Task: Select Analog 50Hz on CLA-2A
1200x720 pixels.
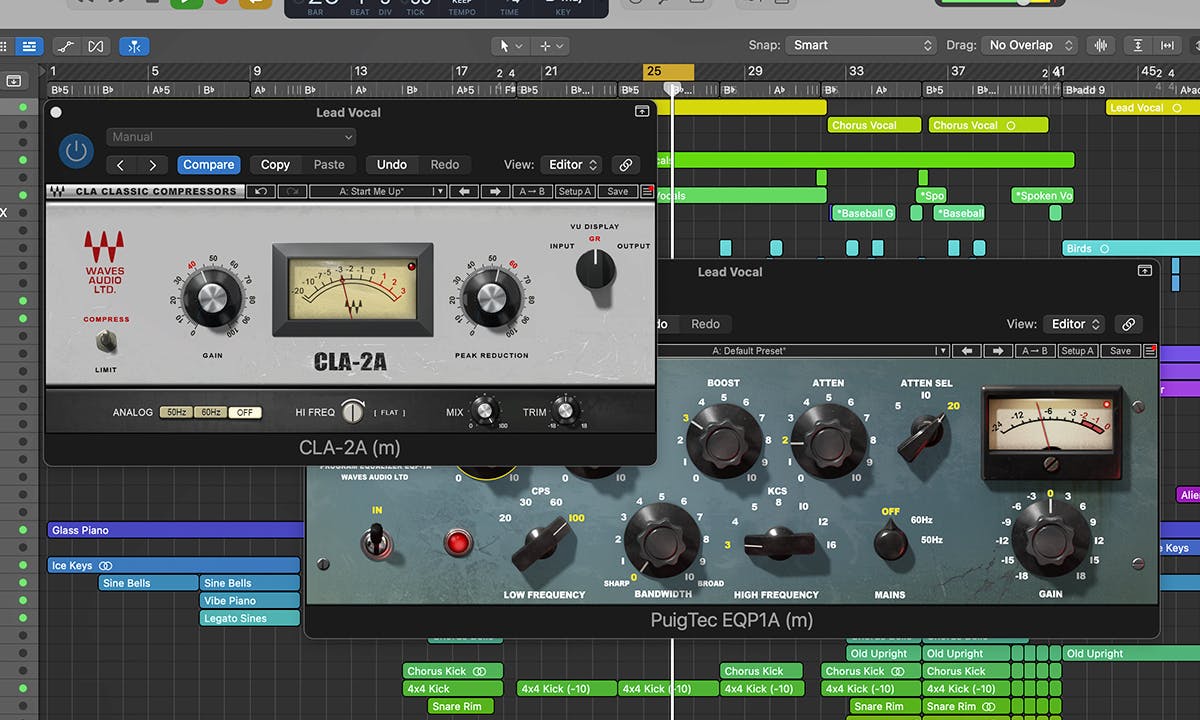Action: click(177, 412)
